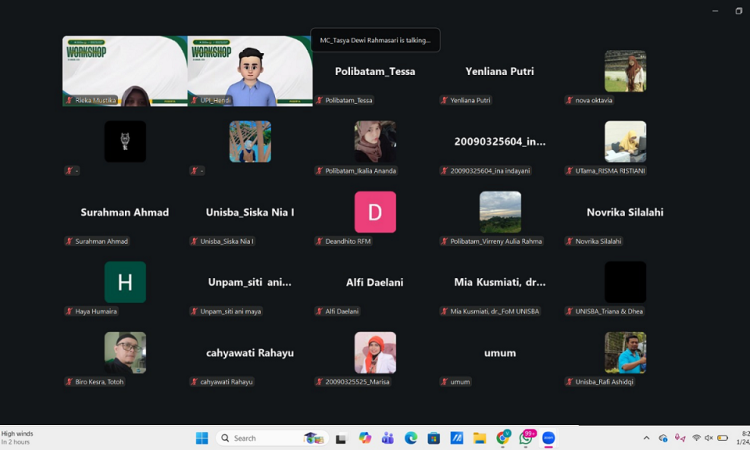Screen dimensions: 750x450
Task: Click muted mic icon next to Yenliana Putri
Action: coord(444,101)
